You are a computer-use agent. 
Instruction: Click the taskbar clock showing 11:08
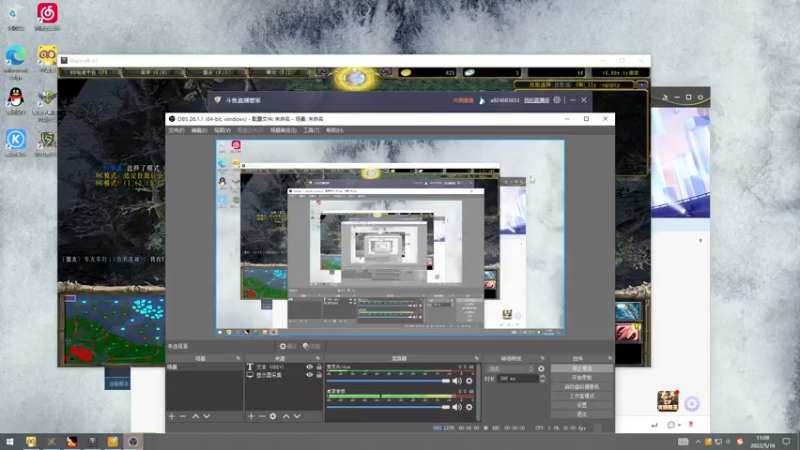click(763, 441)
